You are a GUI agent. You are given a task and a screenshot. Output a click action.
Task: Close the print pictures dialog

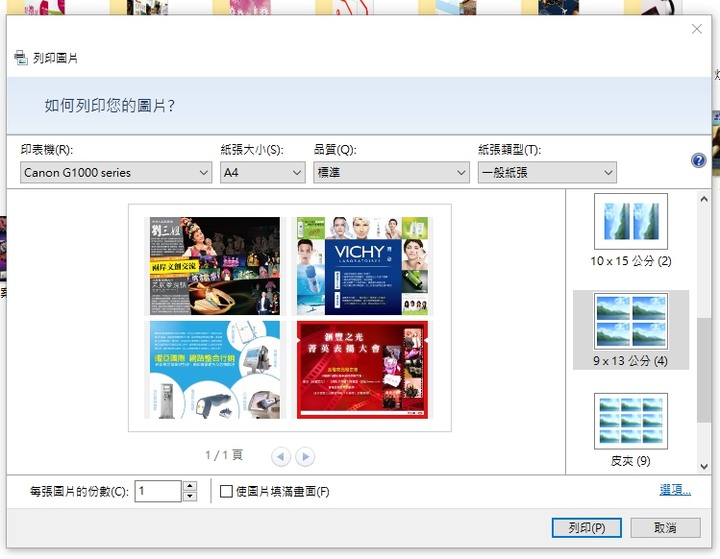[697, 29]
